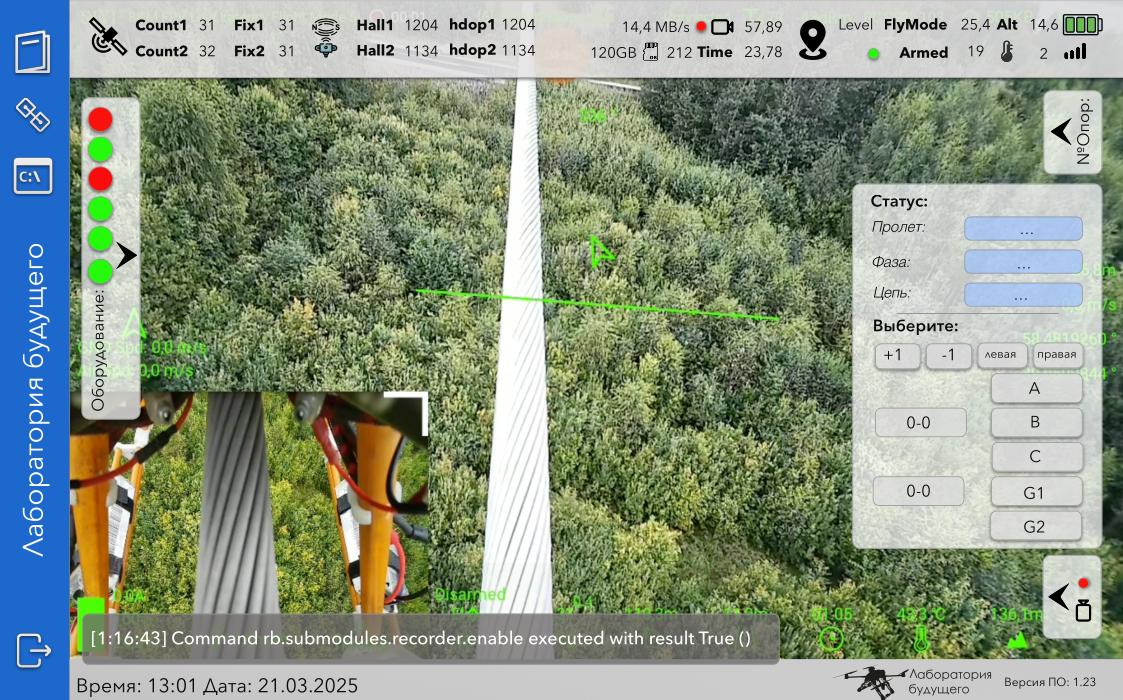Image resolution: width=1123 pixels, height=700 pixels.
Task: Click the Фаза status field
Action: point(1023,262)
